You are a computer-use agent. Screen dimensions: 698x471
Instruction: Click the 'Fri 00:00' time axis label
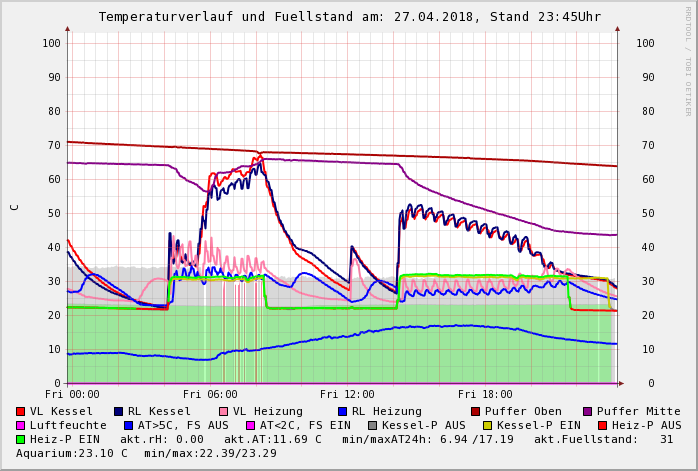(x=71, y=394)
